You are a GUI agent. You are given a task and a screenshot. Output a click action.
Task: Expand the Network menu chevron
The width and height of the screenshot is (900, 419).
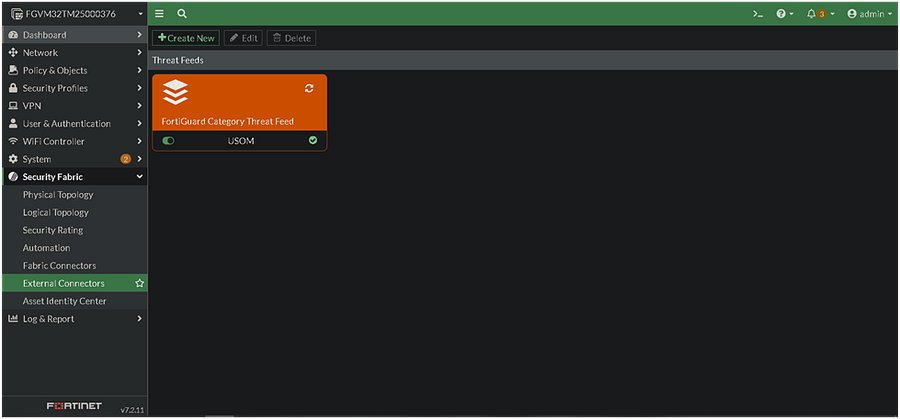point(139,53)
